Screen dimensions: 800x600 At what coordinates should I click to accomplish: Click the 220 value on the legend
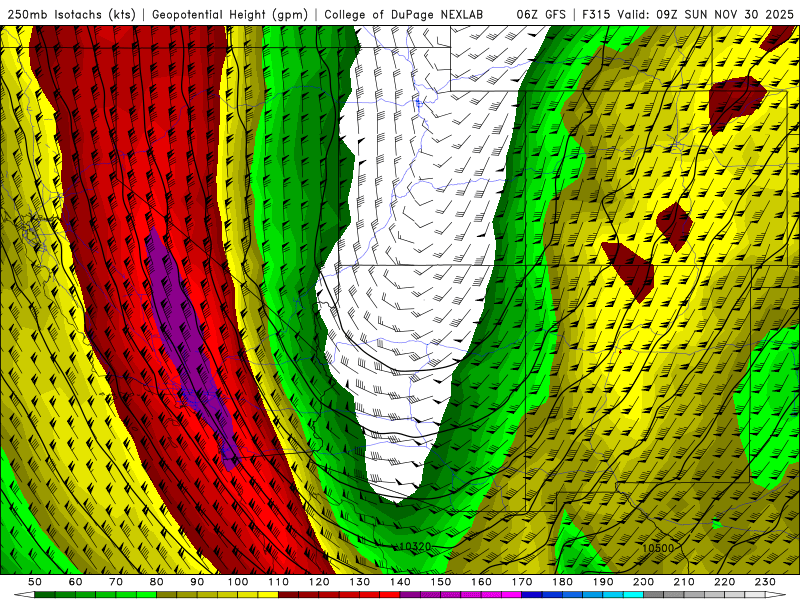coord(725,582)
